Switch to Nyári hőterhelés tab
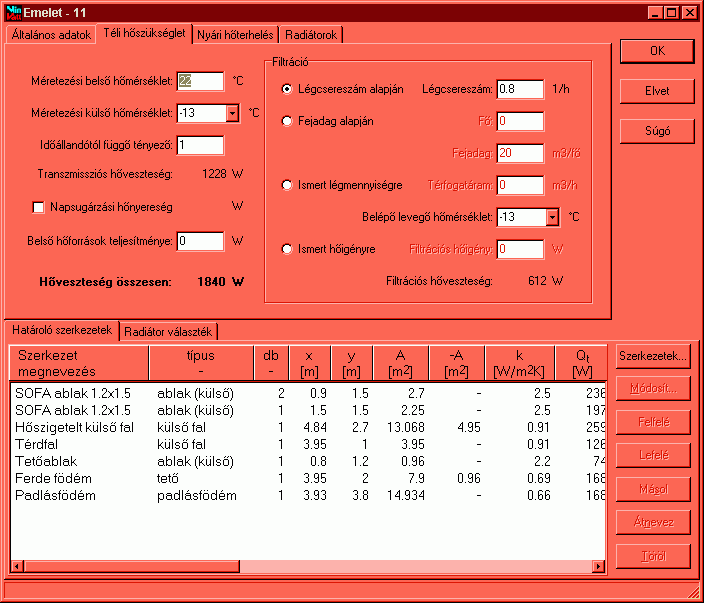Image resolution: width=704 pixels, height=603 pixels. click(235, 35)
